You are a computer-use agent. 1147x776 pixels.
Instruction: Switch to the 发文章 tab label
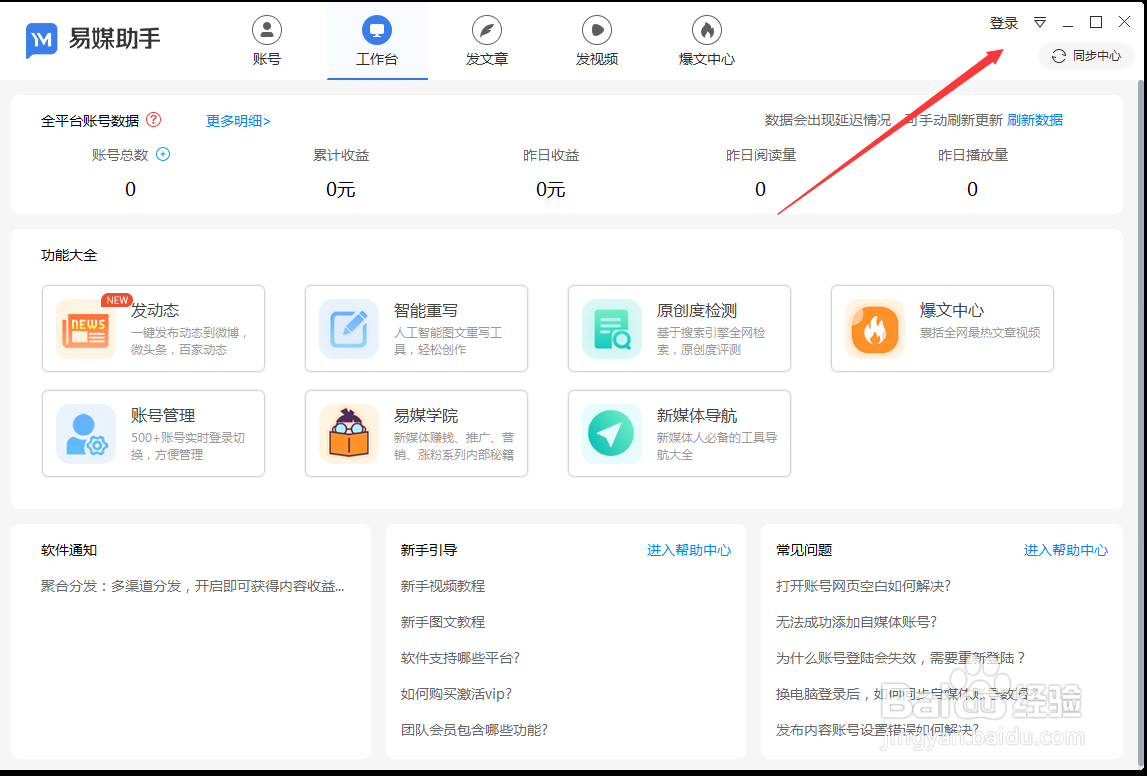pos(486,59)
